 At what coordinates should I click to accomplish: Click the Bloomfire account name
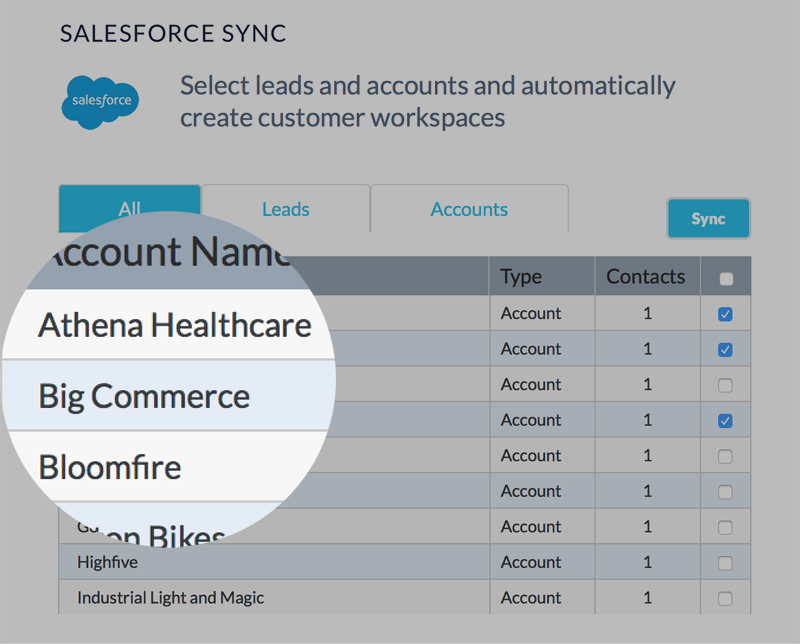[x=110, y=467]
